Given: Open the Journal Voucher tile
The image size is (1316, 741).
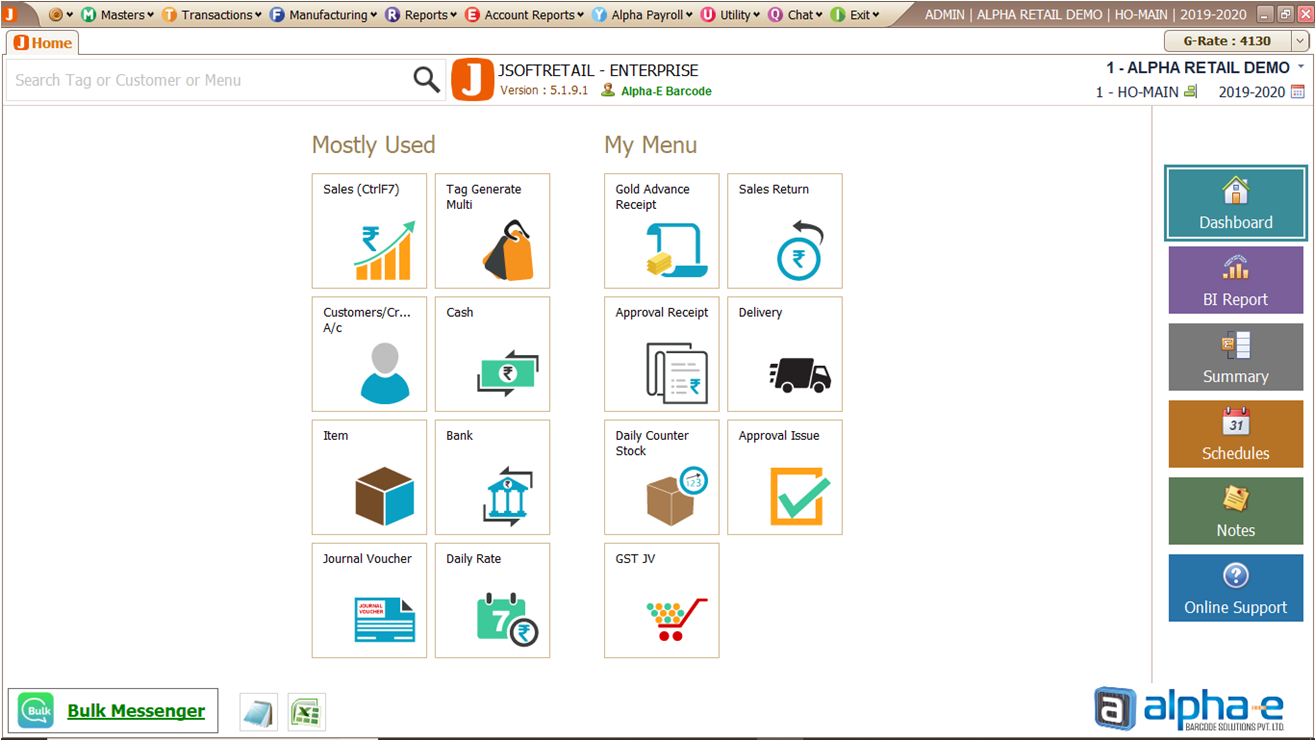Looking at the screenshot, I should (x=369, y=600).
